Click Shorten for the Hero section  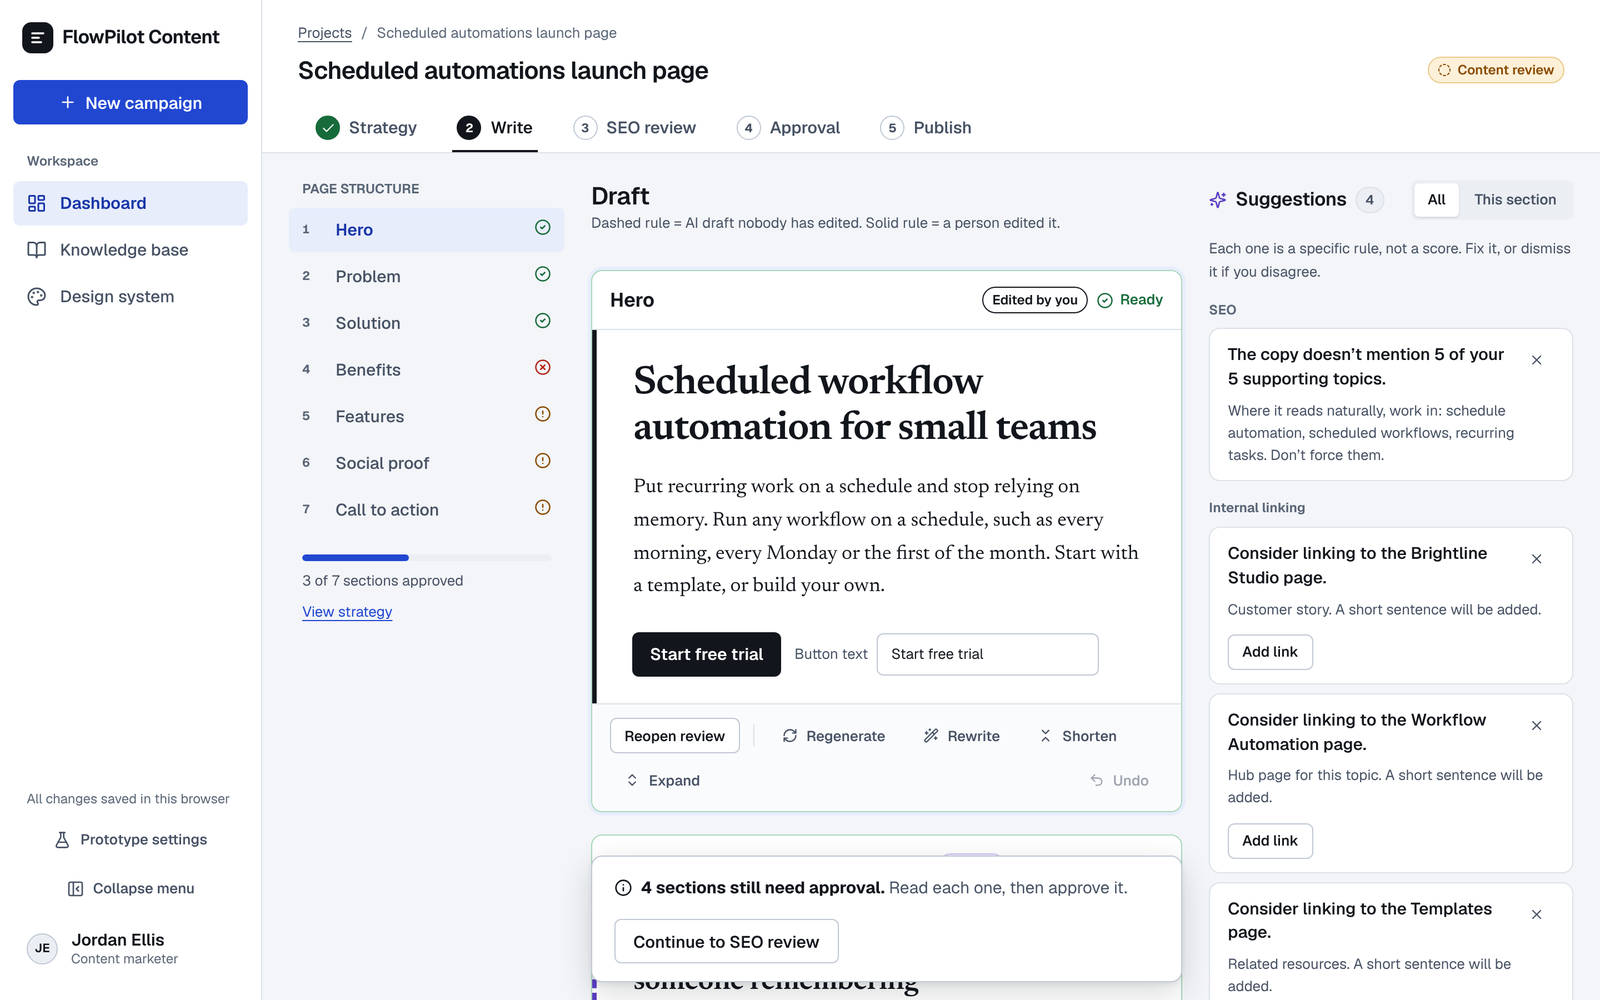tap(1078, 736)
